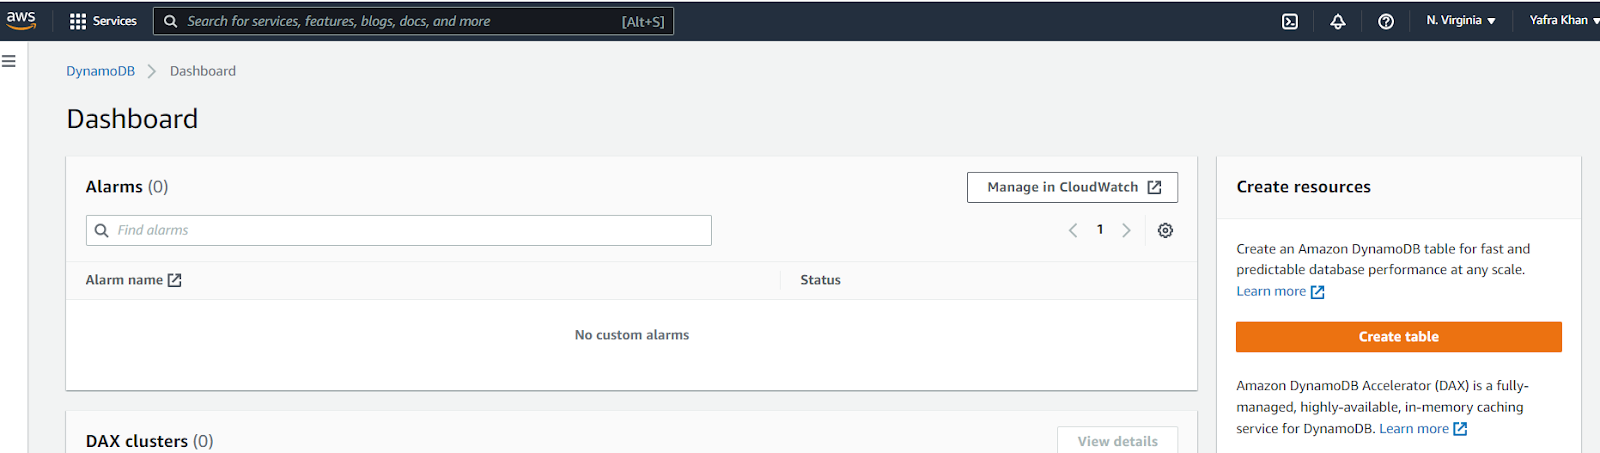Open Learn more link about DAX

click(1423, 428)
